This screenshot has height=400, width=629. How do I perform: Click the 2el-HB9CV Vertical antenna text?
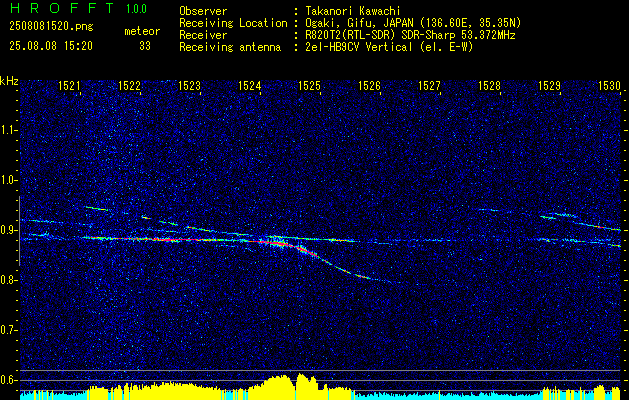click(x=390, y=47)
